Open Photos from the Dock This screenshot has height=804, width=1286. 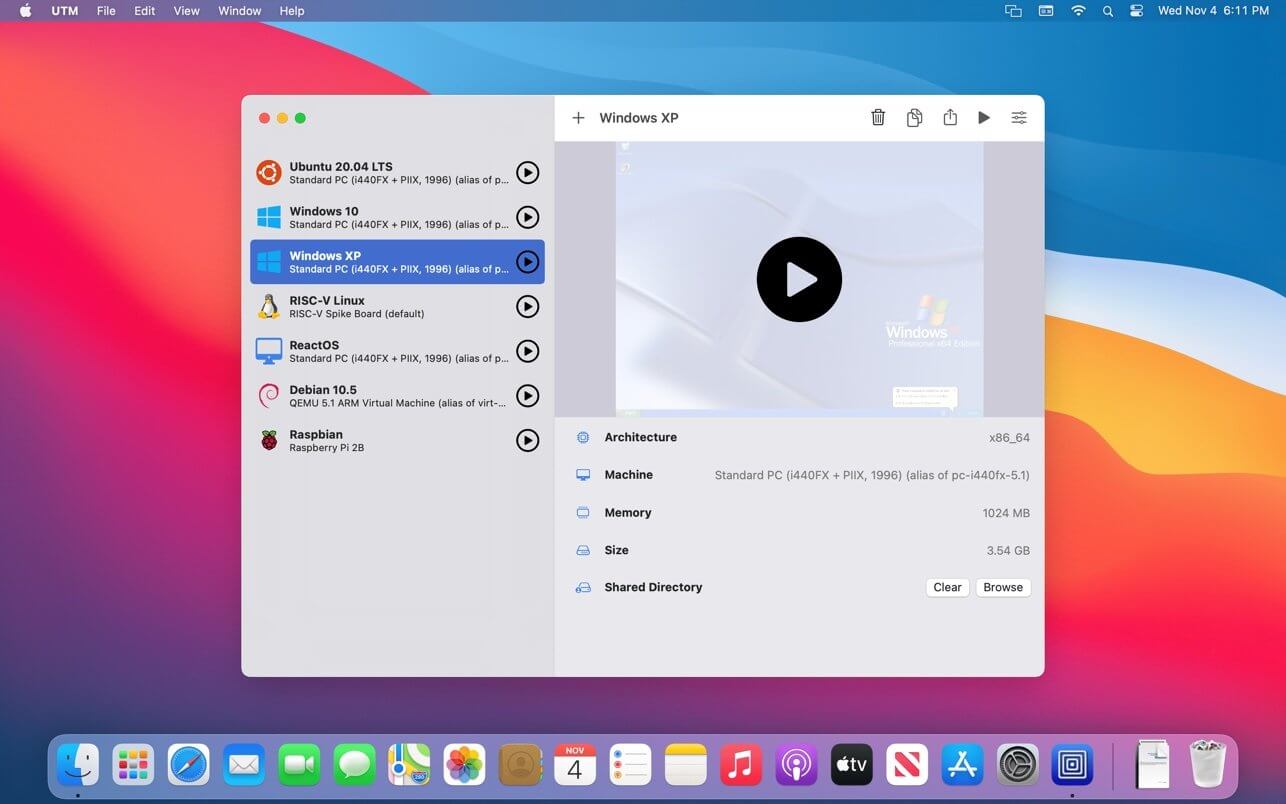tap(464, 766)
